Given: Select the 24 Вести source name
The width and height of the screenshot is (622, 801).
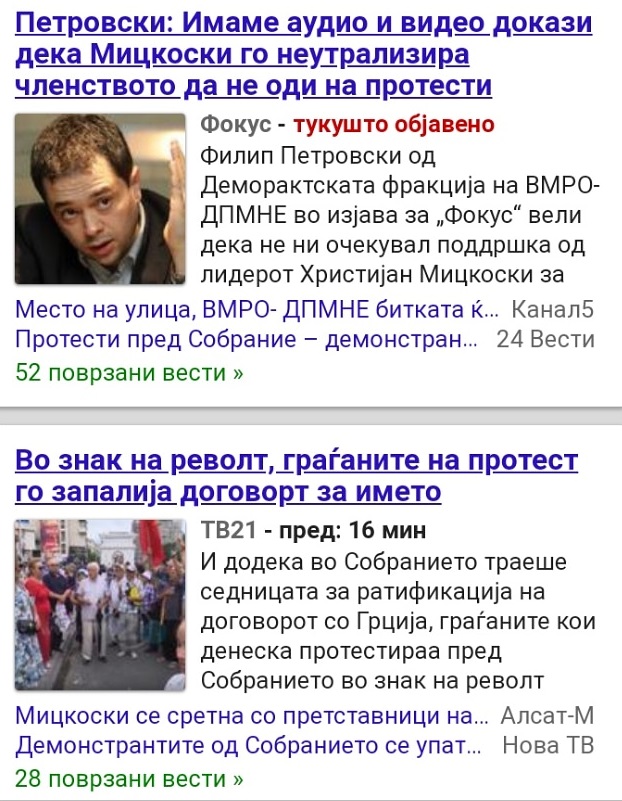Looking at the screenshot, I should (x=545, y=339).
